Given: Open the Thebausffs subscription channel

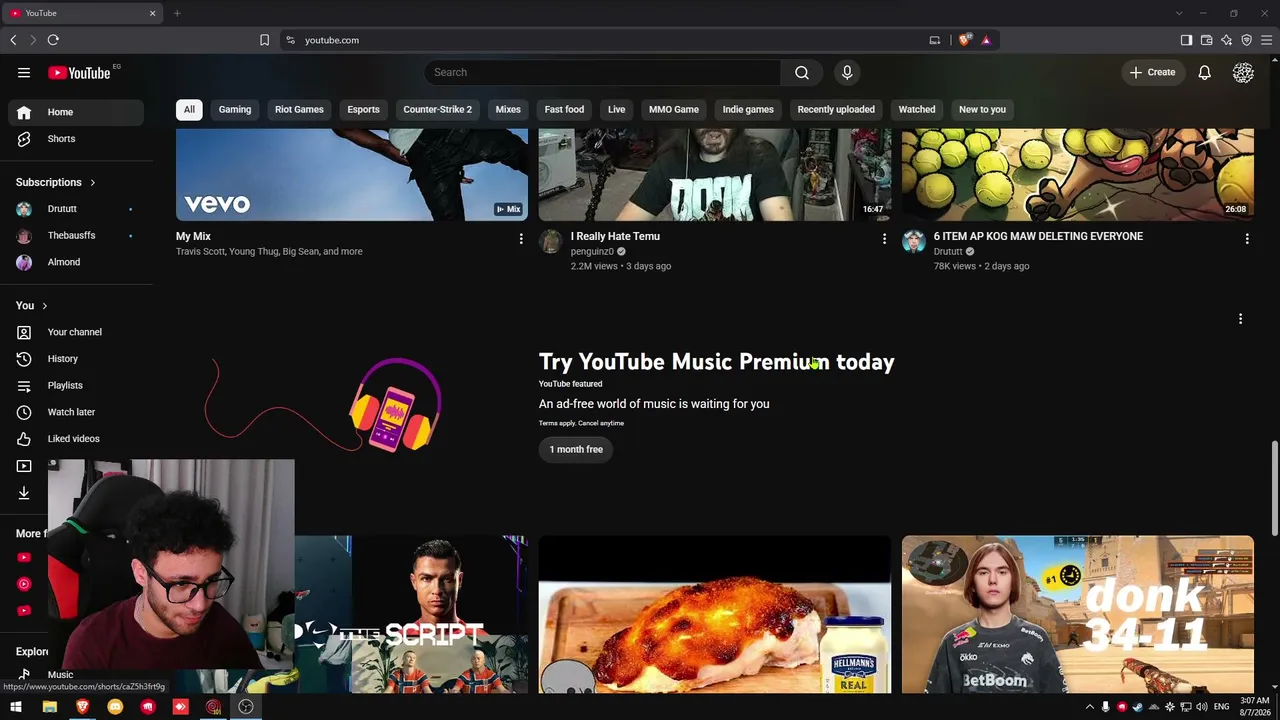Looking at the screenshot, I should (72, 236).
